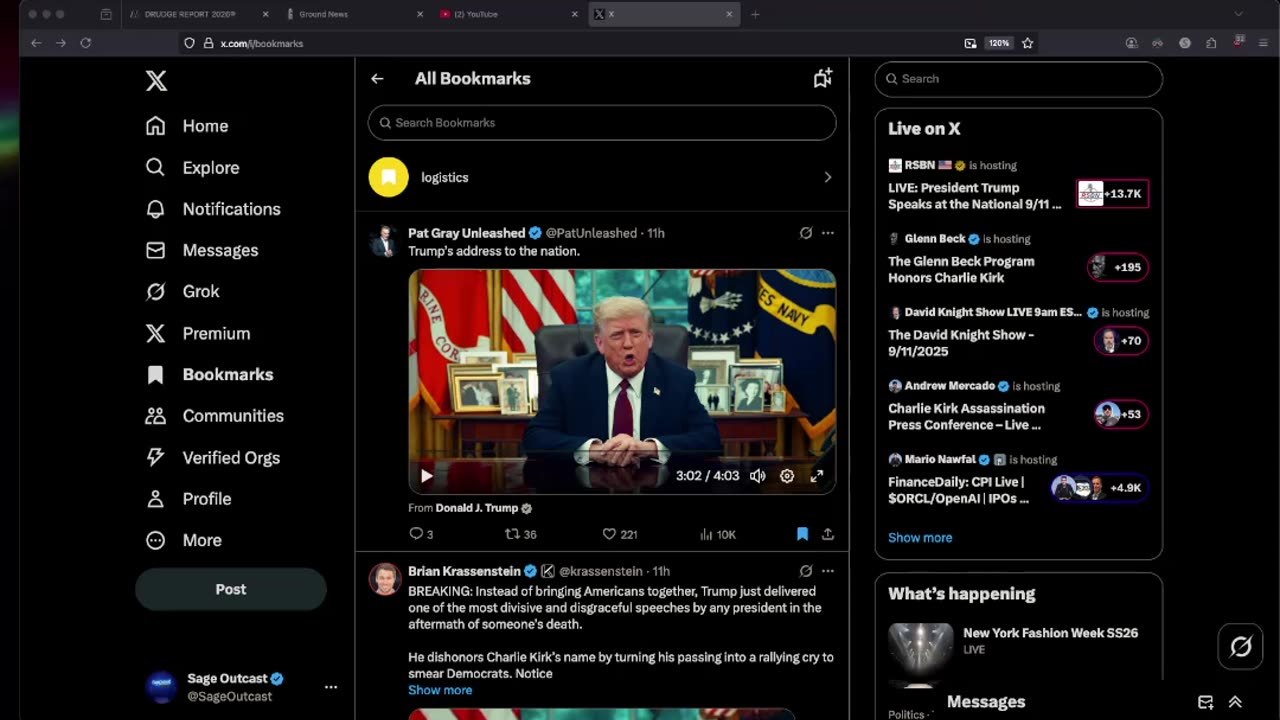Click the create bookmark folder icon

coord(823,78)
